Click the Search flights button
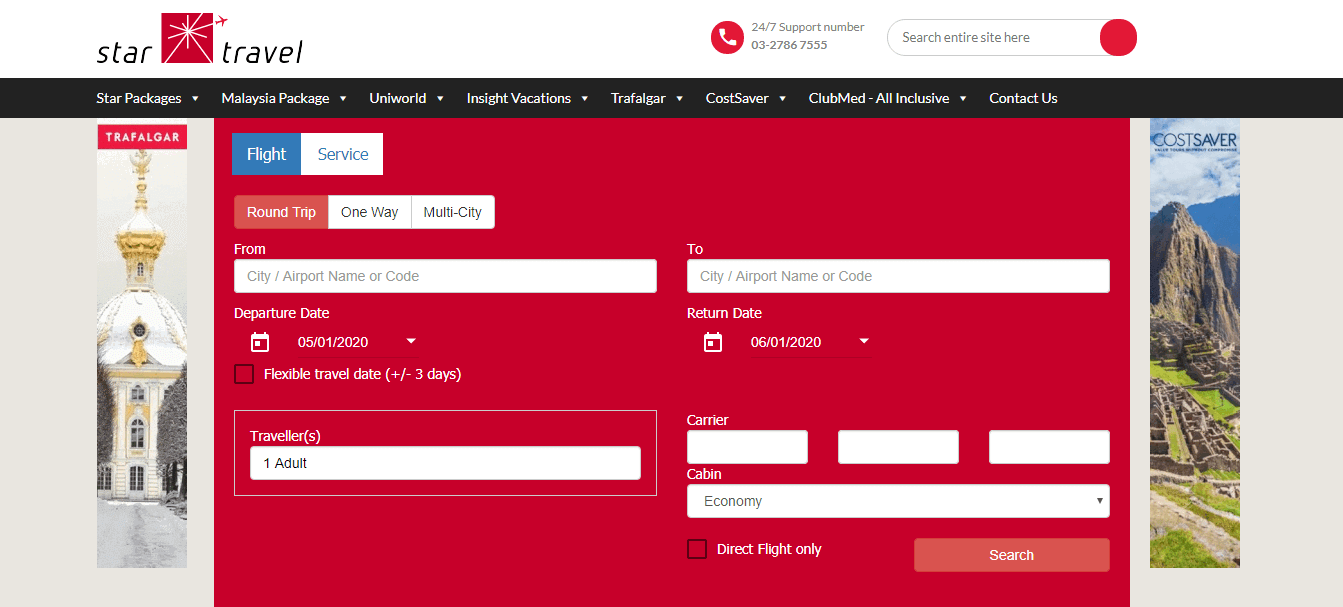Screen dimensions: 1343x607 [1012, 555]
